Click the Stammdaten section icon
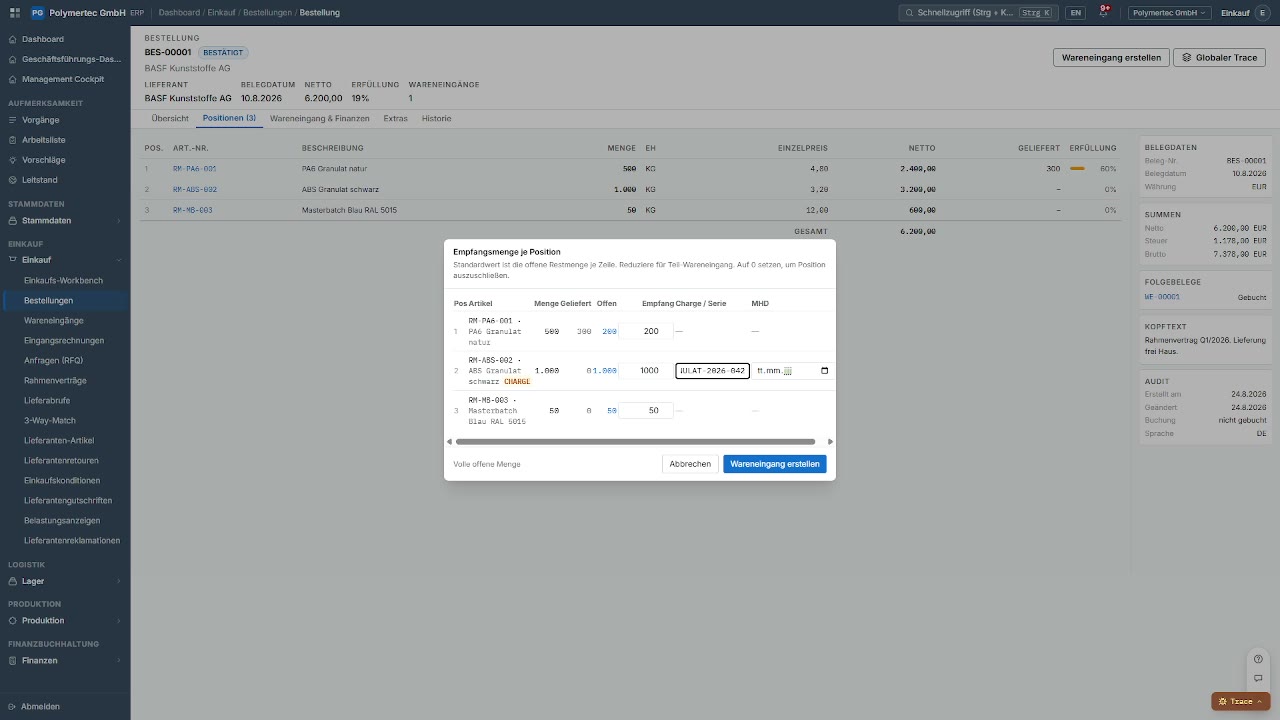The height and width of the screenshot is (720, 1280). 12,220
